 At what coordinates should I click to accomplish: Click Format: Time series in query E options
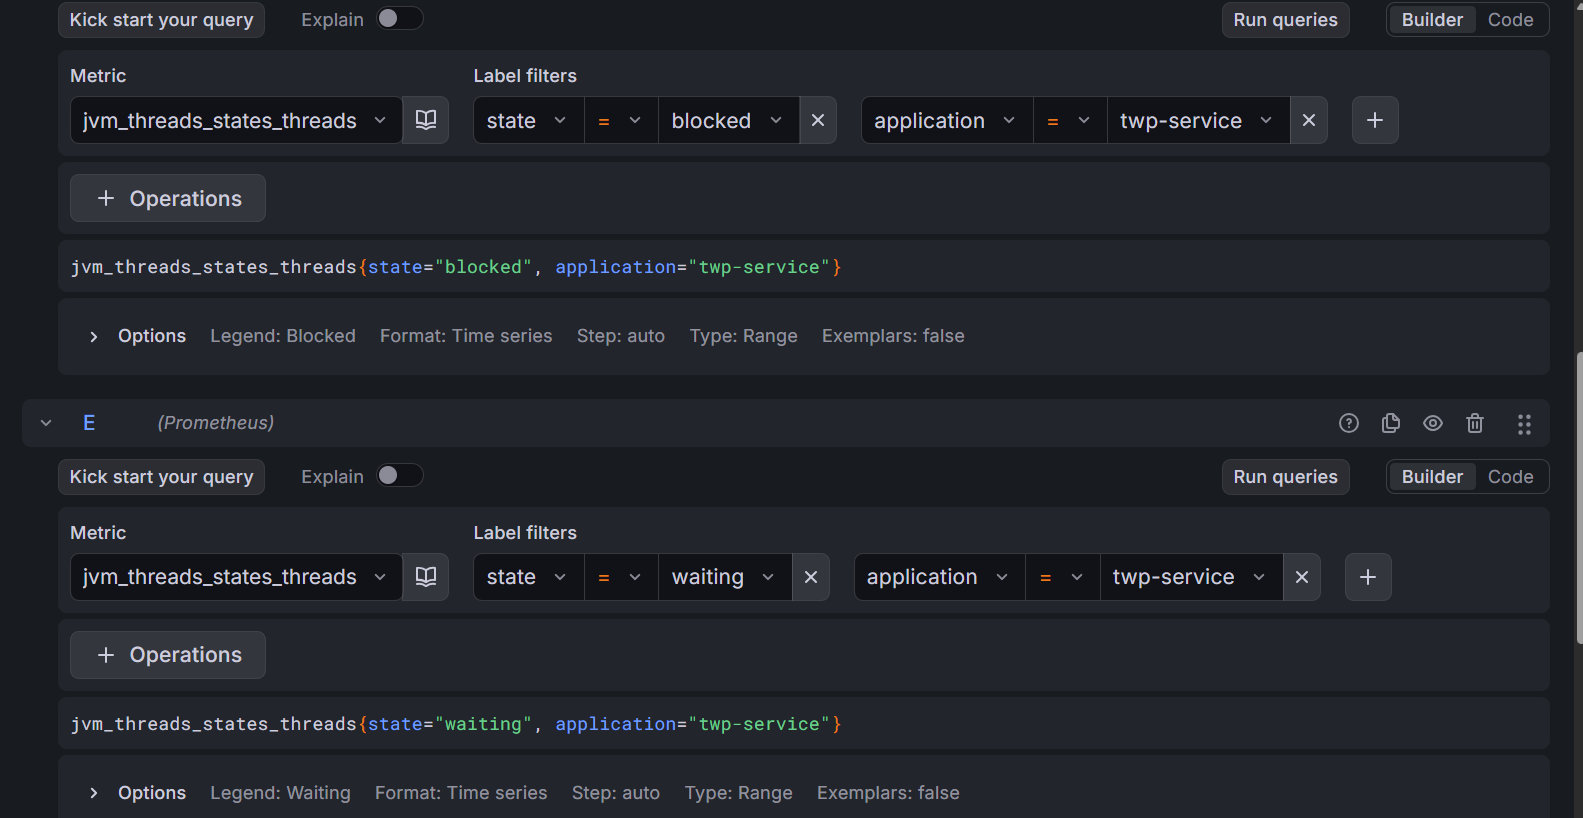pos(461,793)
